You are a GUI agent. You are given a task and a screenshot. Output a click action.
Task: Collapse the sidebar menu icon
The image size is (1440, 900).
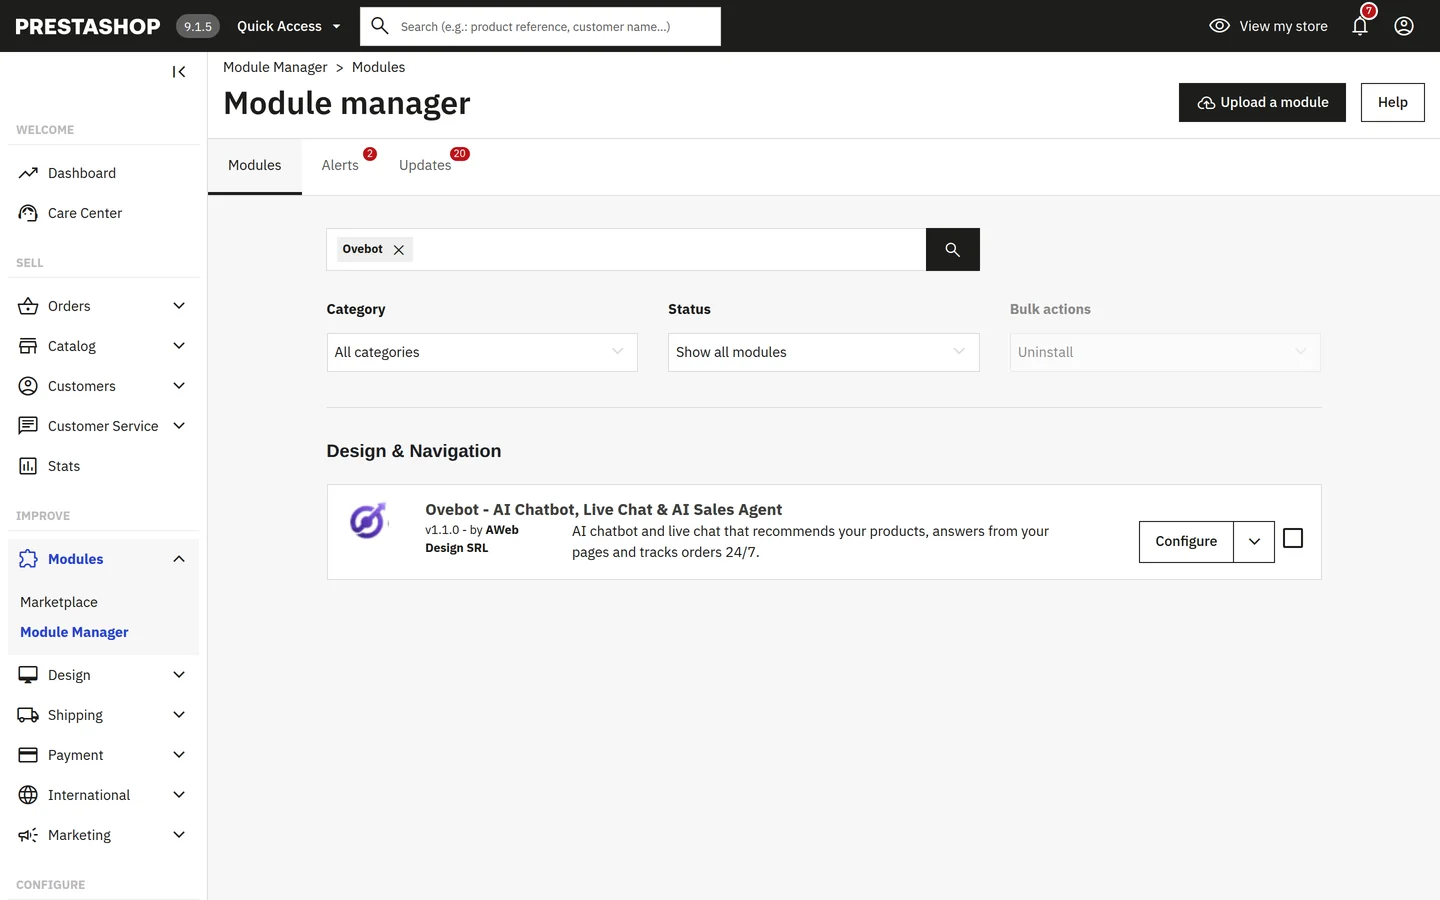pyautogui.click(x=179, y=72)
